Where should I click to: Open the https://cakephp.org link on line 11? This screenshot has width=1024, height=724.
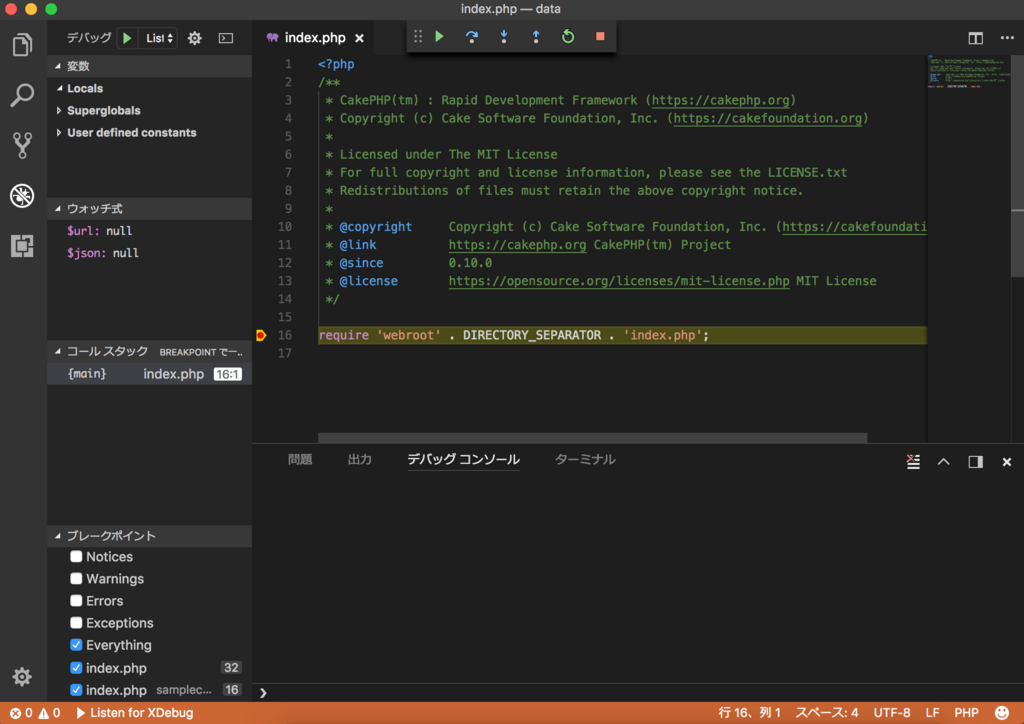click(x=517, y=245)
